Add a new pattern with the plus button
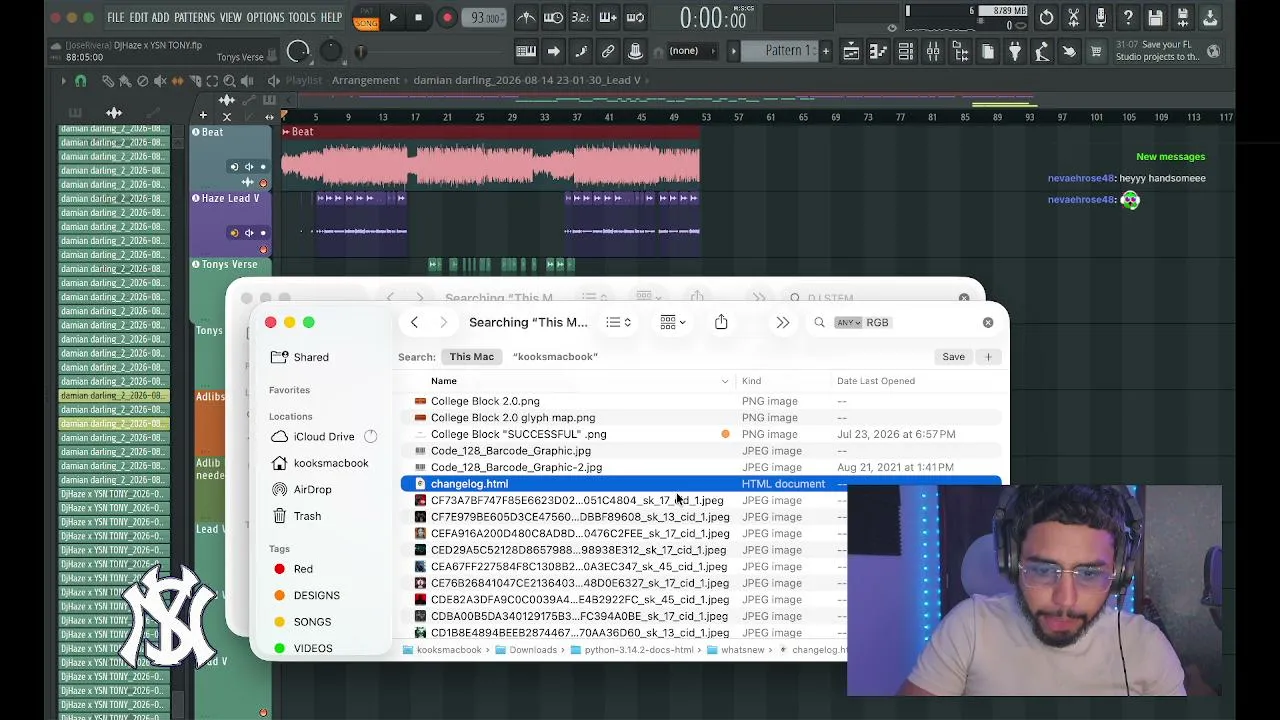This screenshot has height=720, width=1280. (x=825, y=51)
